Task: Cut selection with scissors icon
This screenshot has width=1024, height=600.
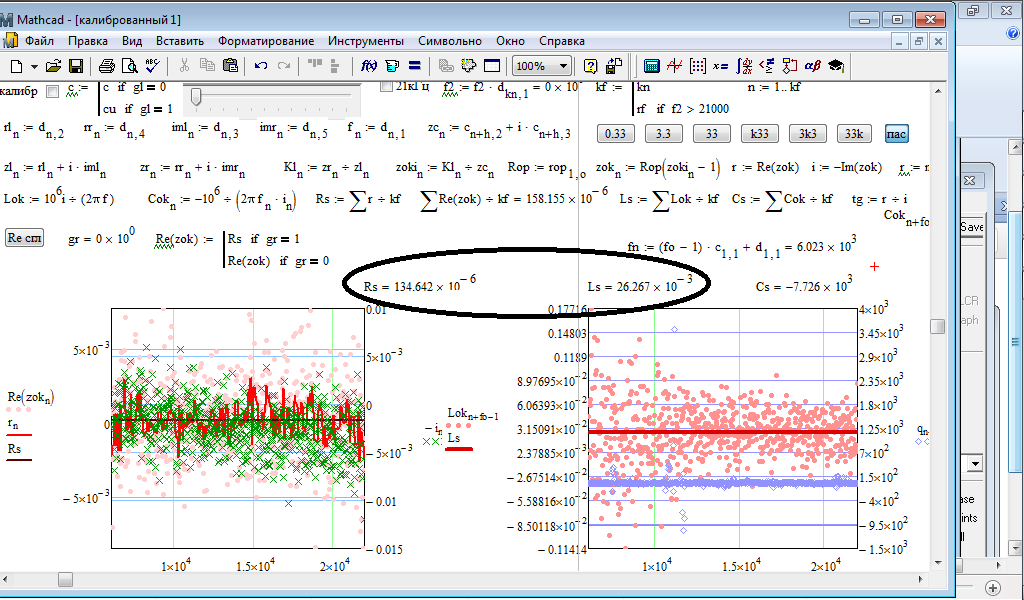Action: (184, 66)
